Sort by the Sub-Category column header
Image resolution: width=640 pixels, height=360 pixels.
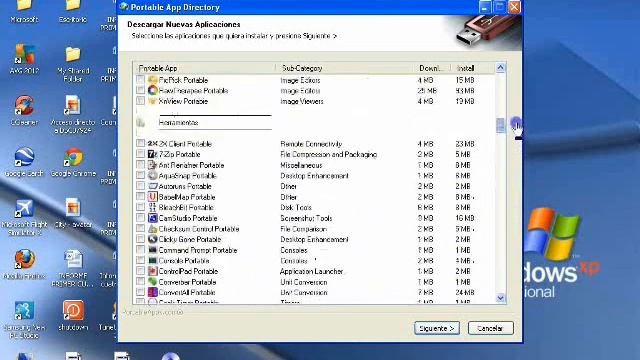(345, 68)
